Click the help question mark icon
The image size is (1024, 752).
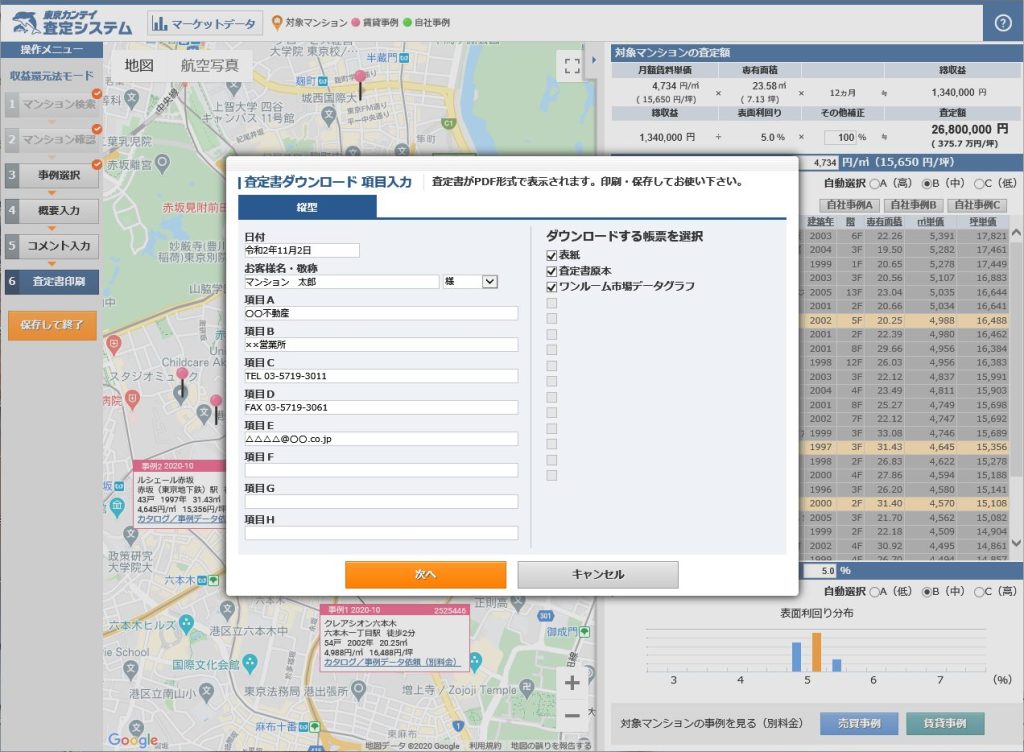point(1003,23)
